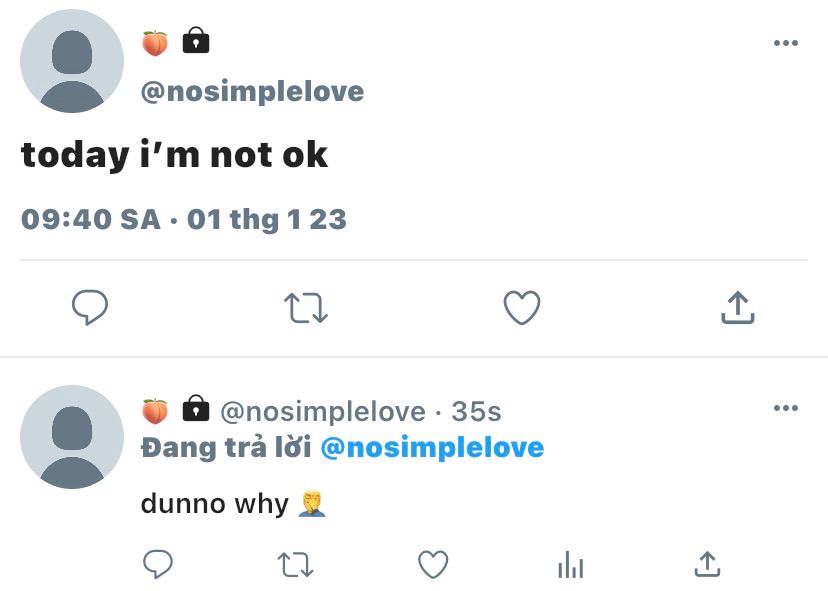This screenshot has height=591, width=828.
Task: Retweet the "dunno why" reply
Action: (x=295, y=565)
